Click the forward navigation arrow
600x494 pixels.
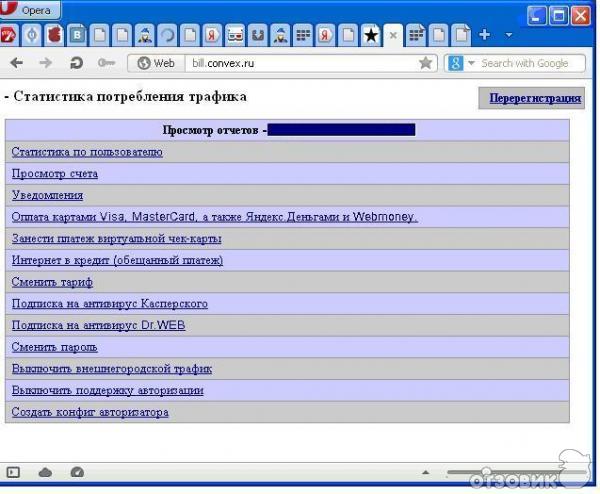pyautogui.click(x=45, y=63)
